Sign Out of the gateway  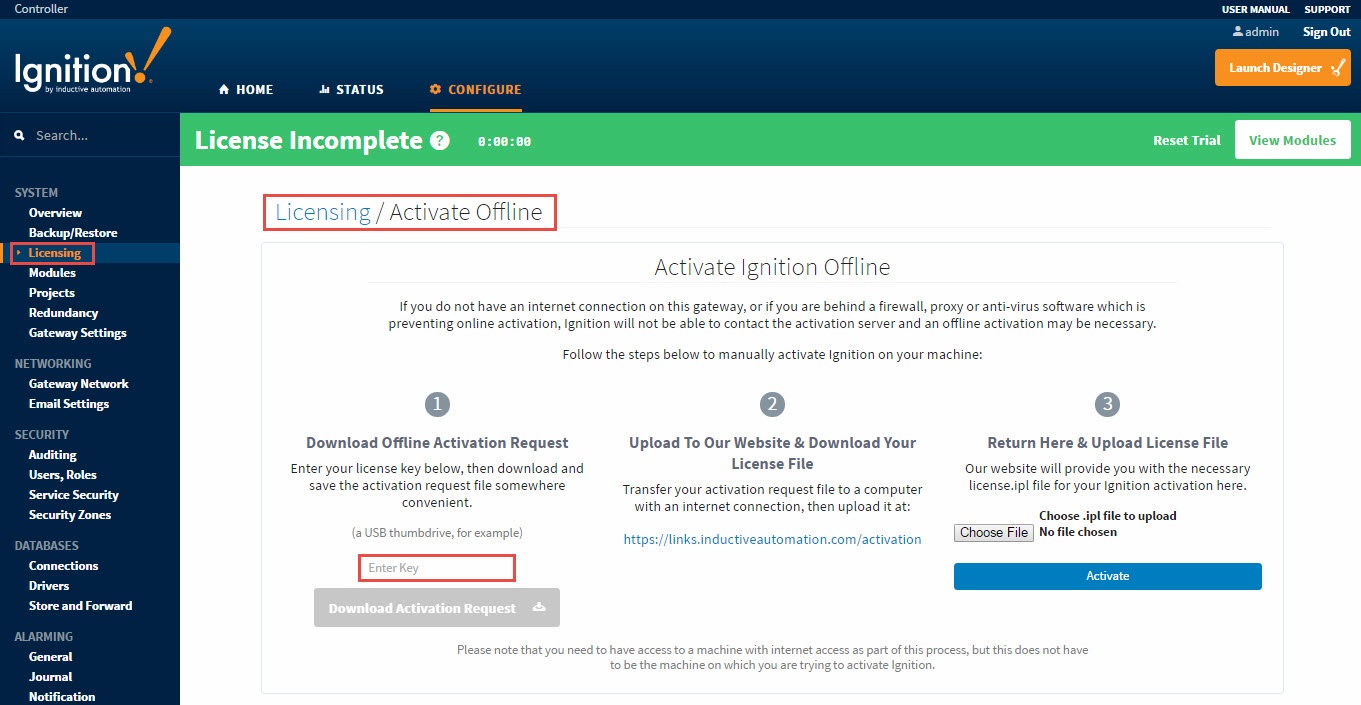[1325, 31]
